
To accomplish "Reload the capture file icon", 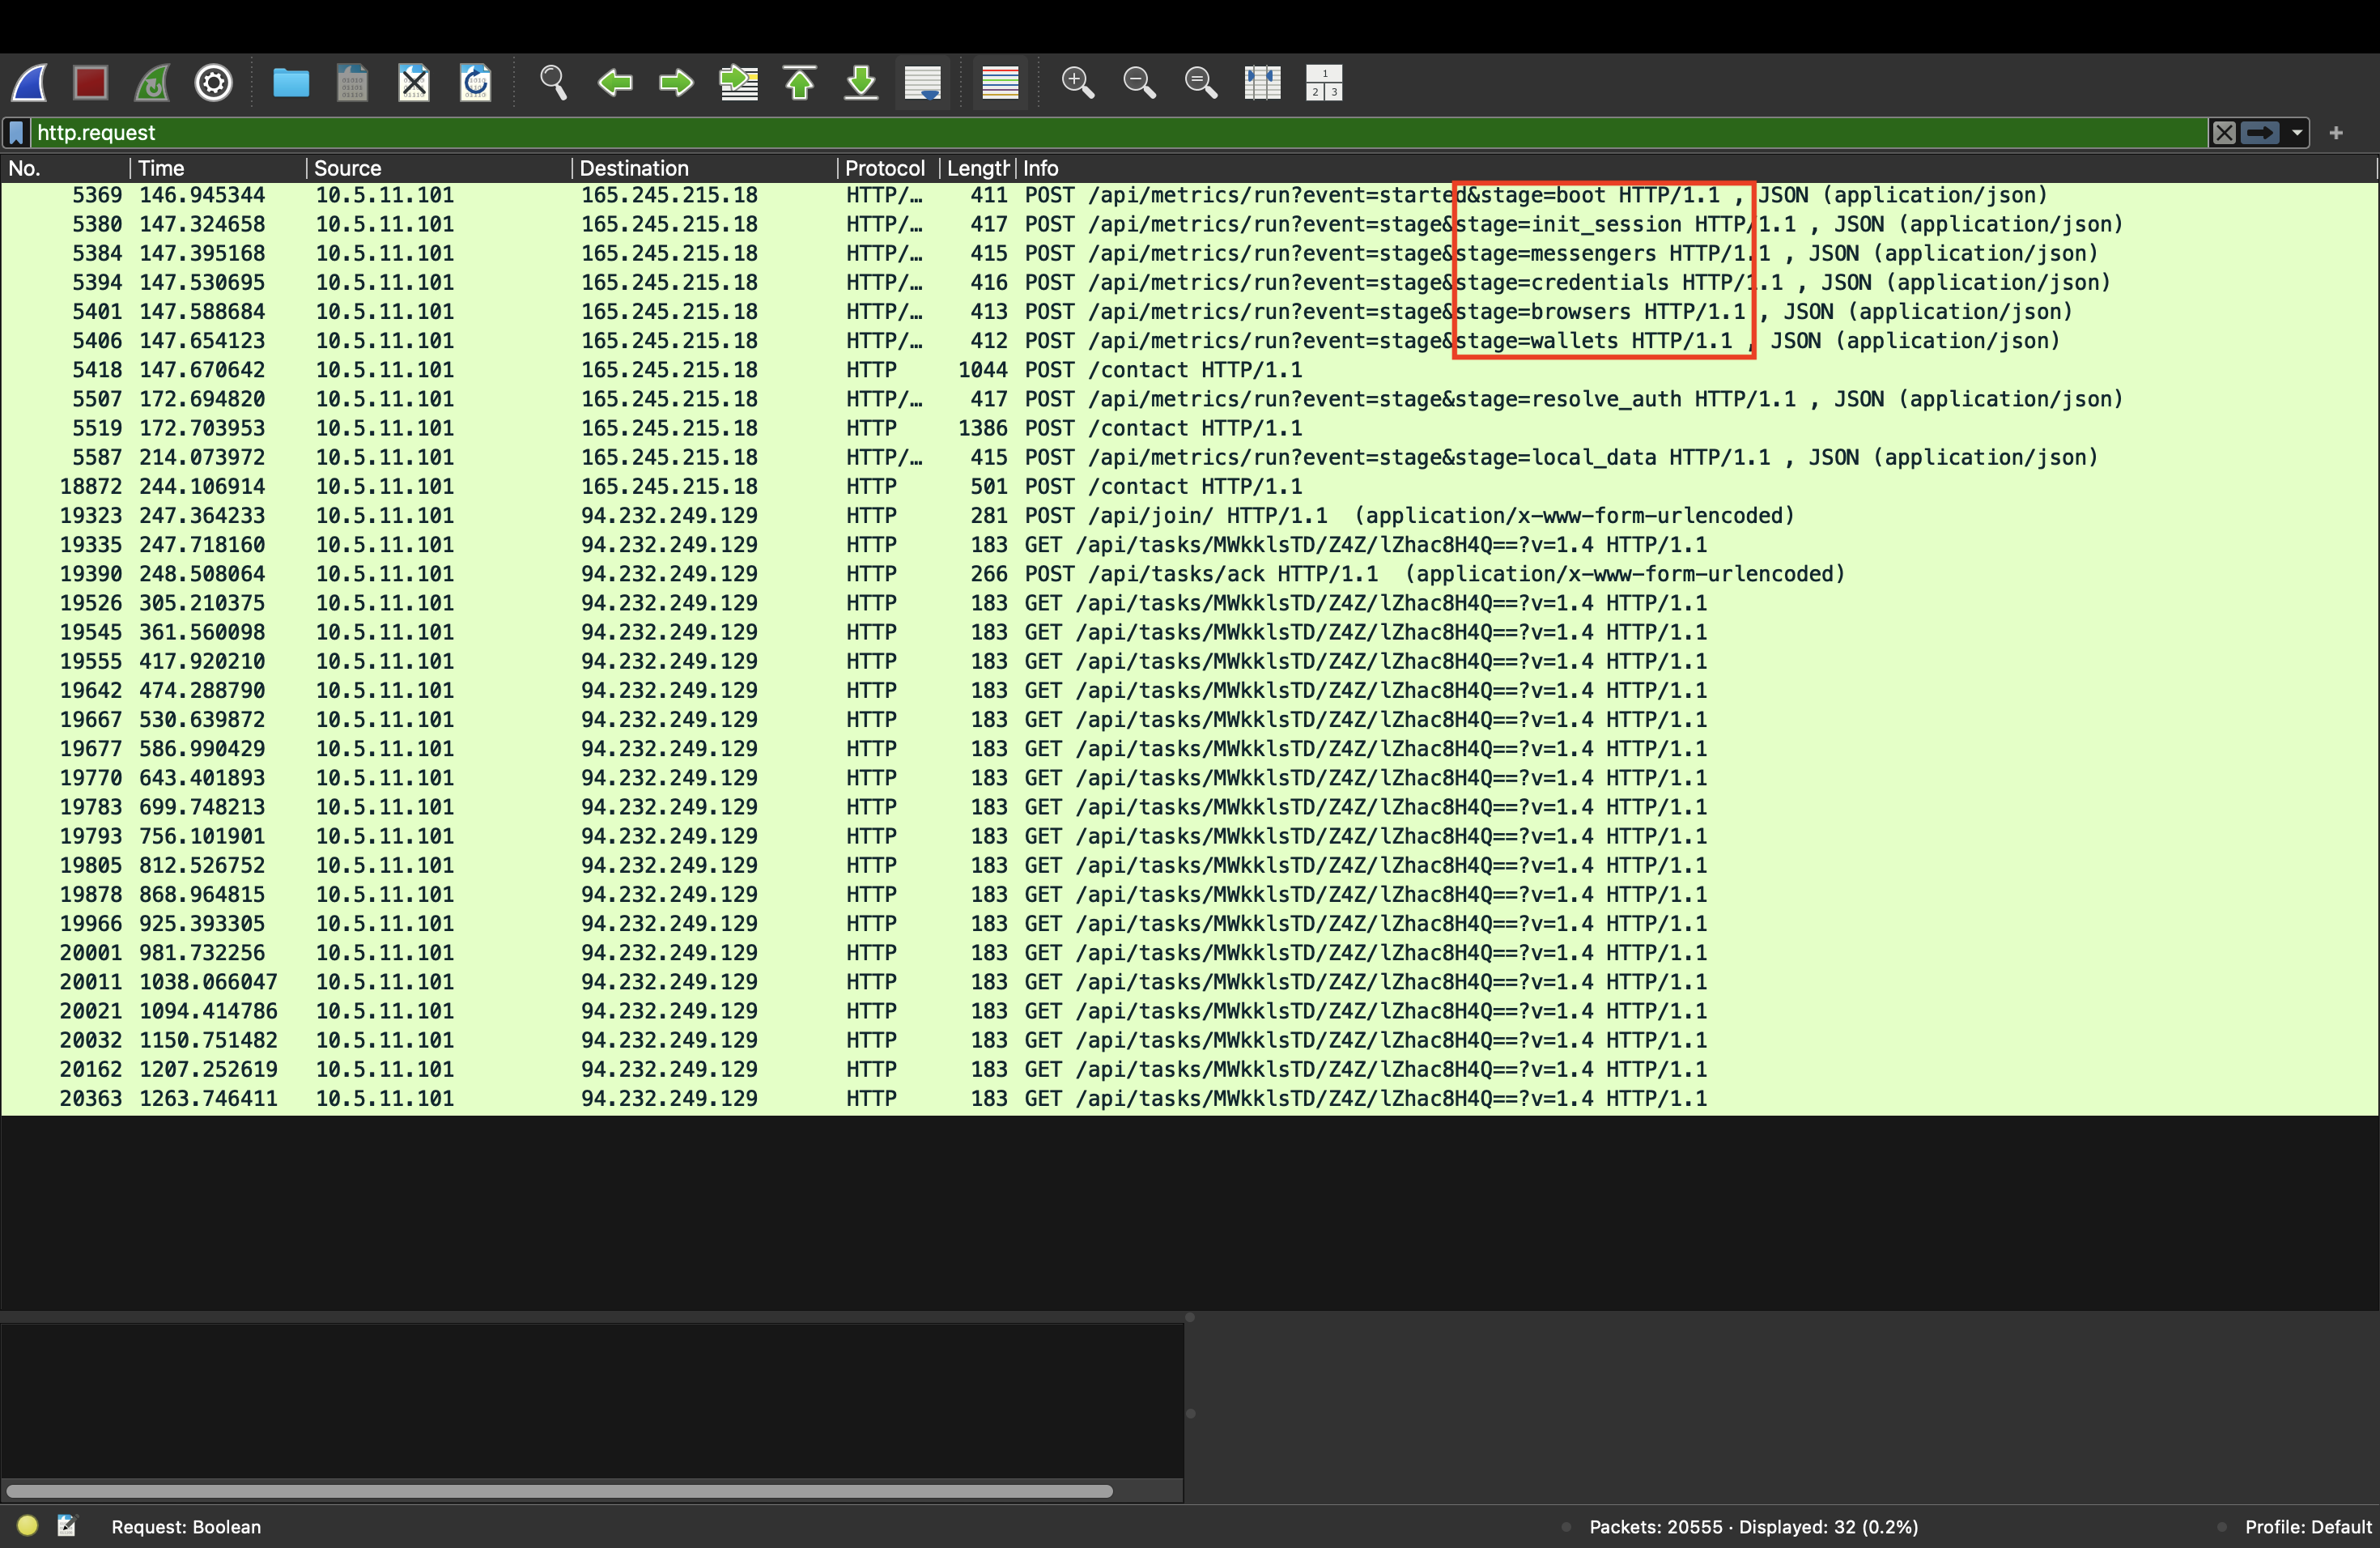I will (476, 83).
